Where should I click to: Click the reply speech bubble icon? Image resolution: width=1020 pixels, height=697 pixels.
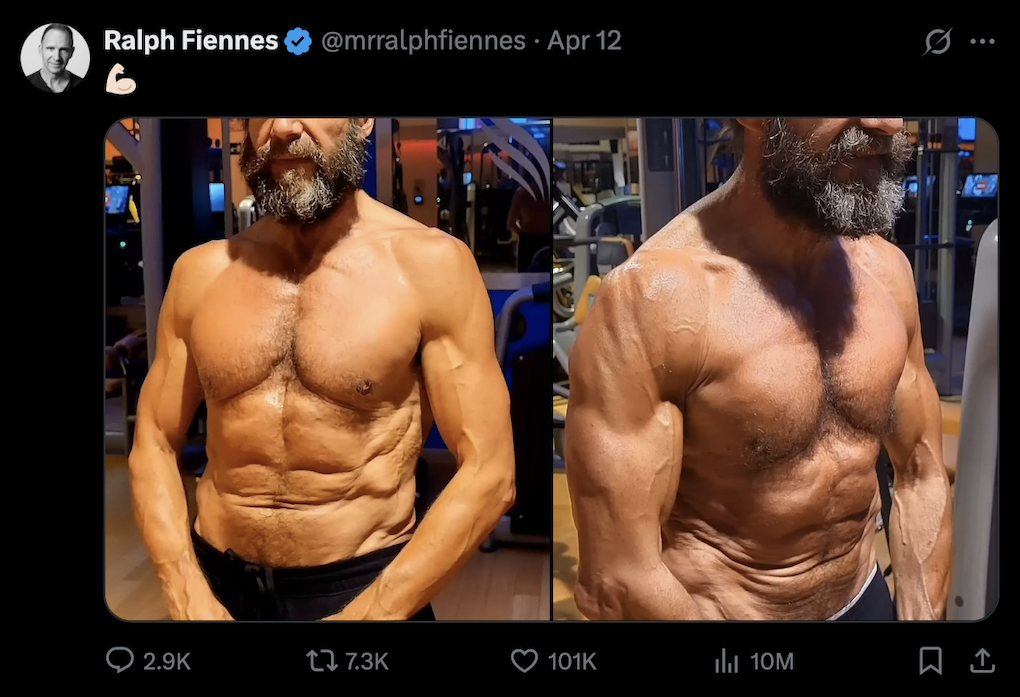120,660
